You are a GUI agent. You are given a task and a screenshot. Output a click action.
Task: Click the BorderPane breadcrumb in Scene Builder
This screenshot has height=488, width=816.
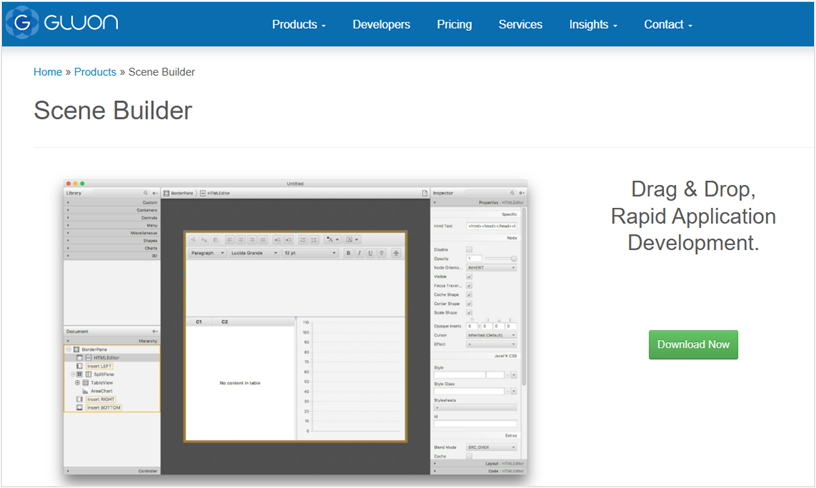[178, 193]
